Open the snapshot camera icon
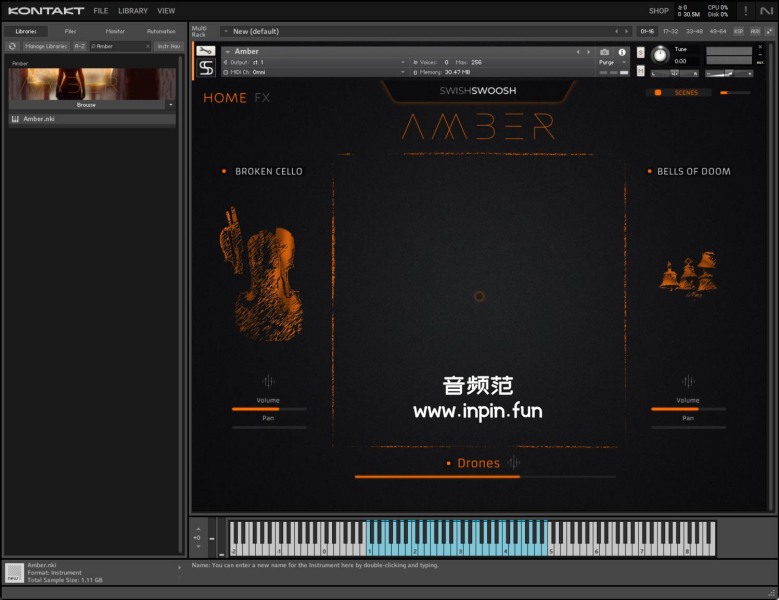Screen dimensions: 779x600 pyautogui.click(x=604, y=52)
